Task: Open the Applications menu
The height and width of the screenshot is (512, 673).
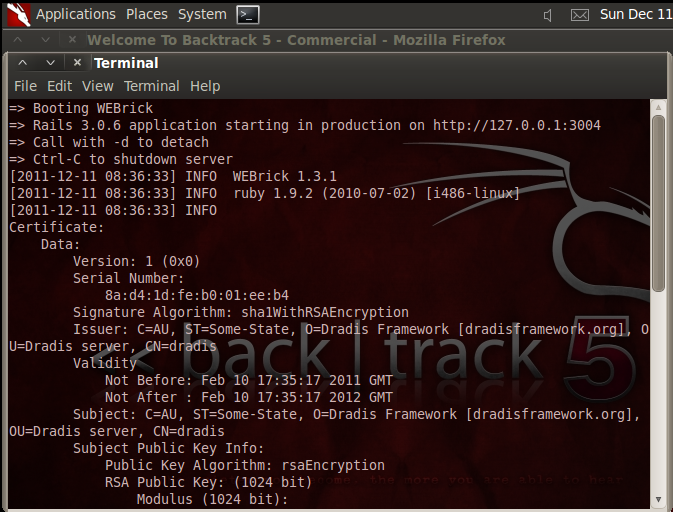Action: click(76, 14)
